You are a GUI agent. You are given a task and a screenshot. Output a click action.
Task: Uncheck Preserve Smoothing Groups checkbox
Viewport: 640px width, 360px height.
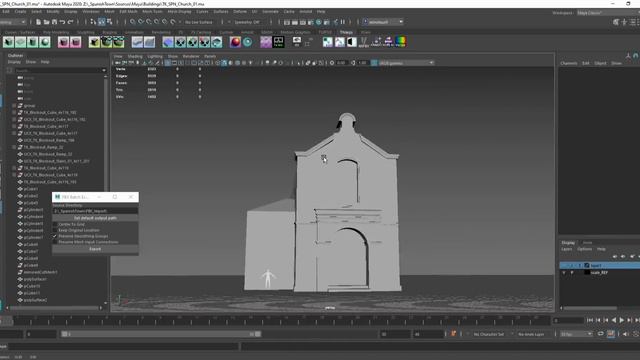[55, 236]
